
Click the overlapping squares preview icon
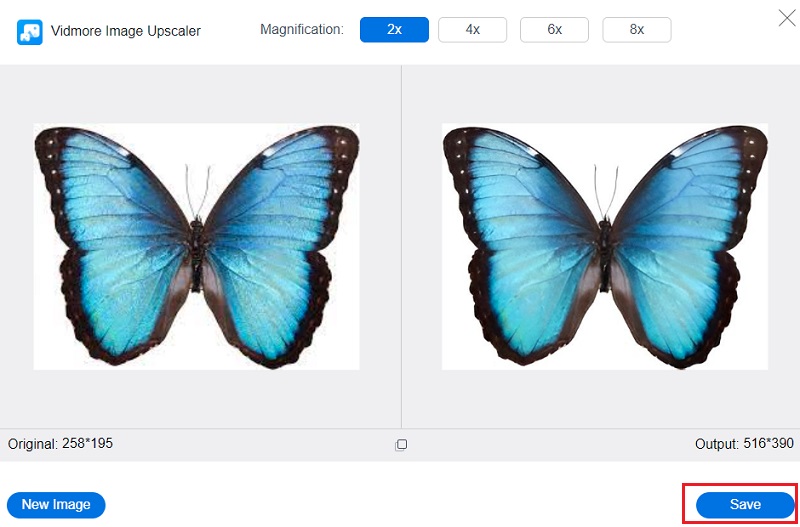[401, 445]
